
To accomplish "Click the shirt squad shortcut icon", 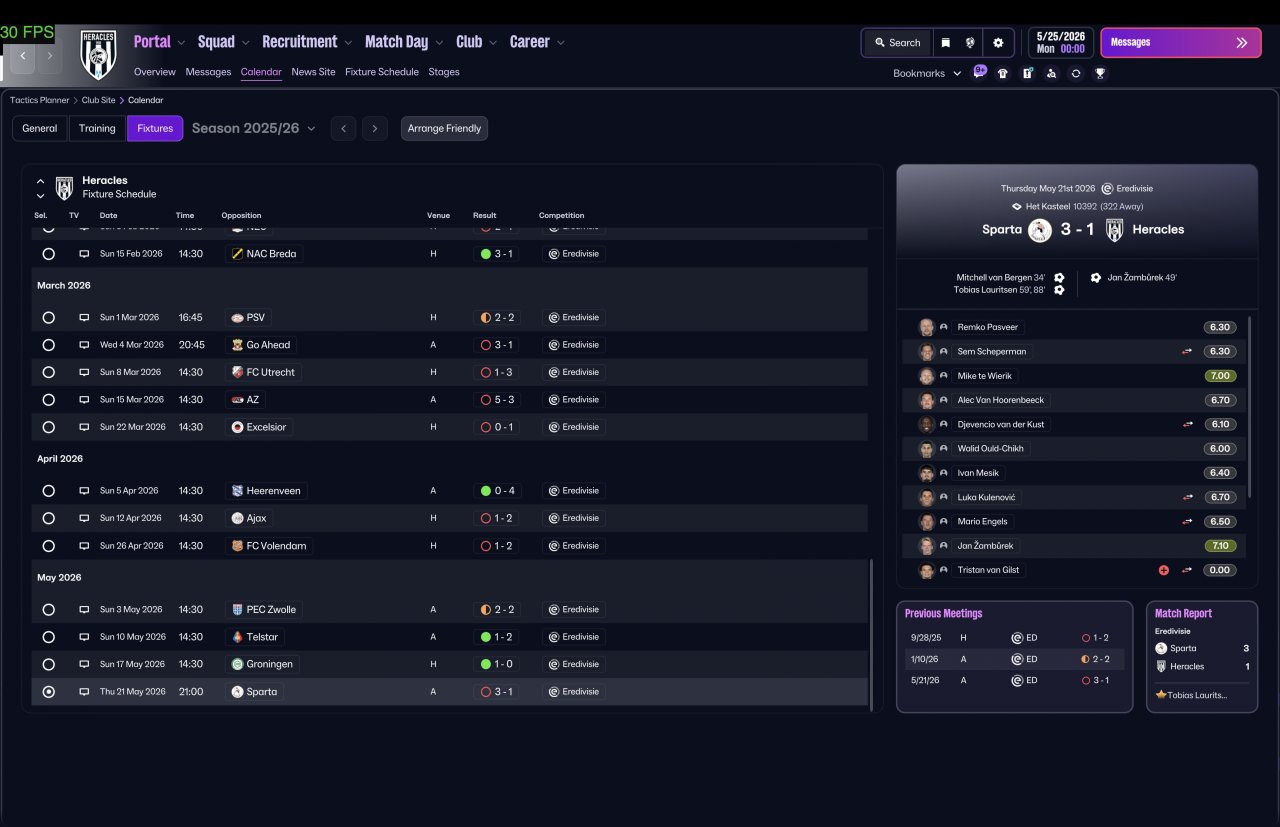I will pyautogui.click(x=1003, y=73).
